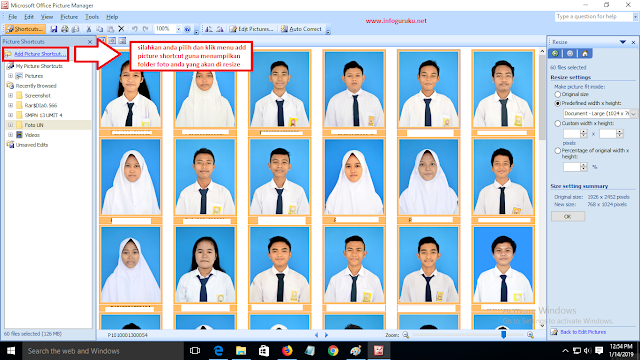Click Add Picture Shortcut link
640x360 pixels.
point(39,54)
